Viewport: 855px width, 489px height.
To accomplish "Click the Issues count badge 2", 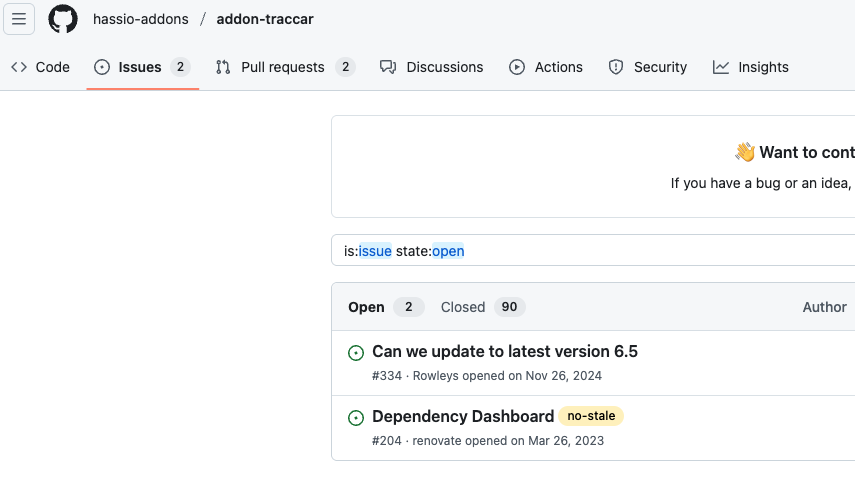I will (x=180, y=67).
